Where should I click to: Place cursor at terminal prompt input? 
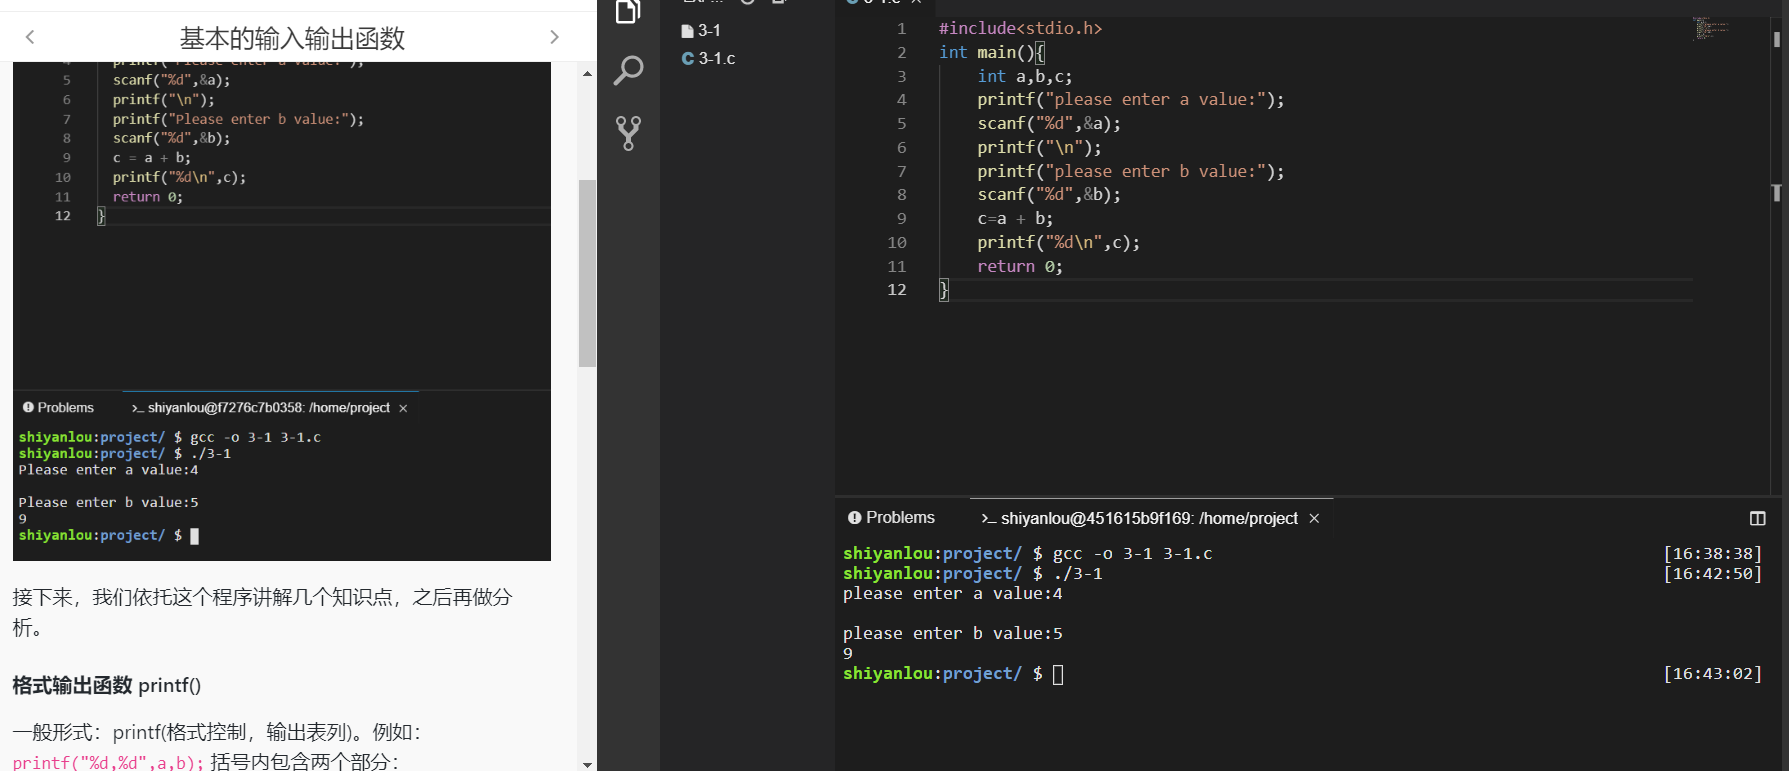tap(1058, 674)
